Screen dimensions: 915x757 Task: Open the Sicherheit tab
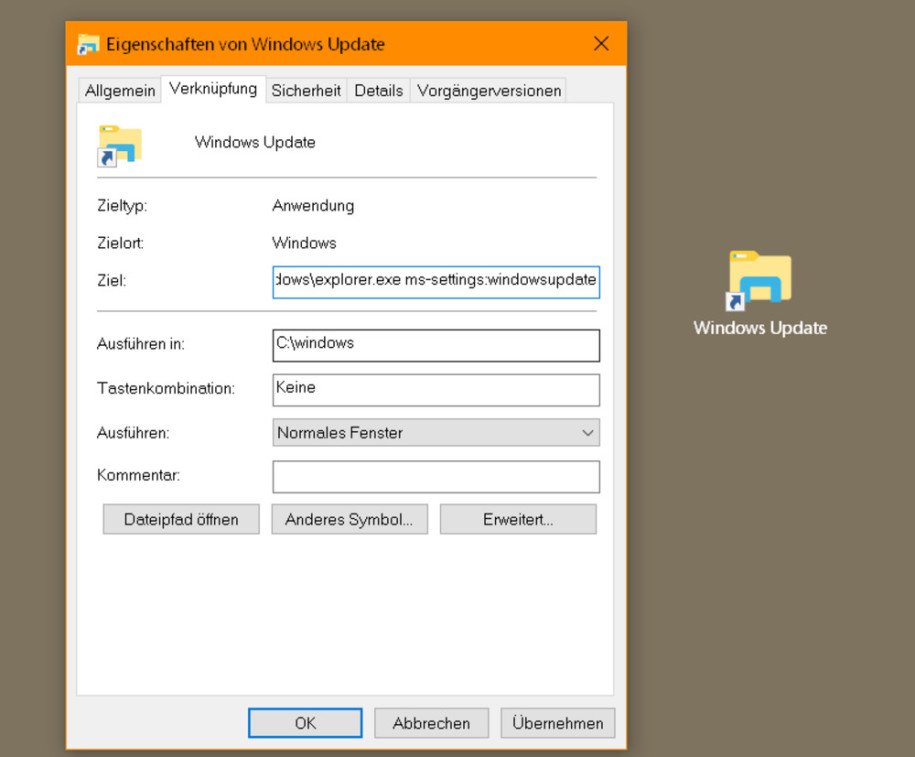coord(306,90)
